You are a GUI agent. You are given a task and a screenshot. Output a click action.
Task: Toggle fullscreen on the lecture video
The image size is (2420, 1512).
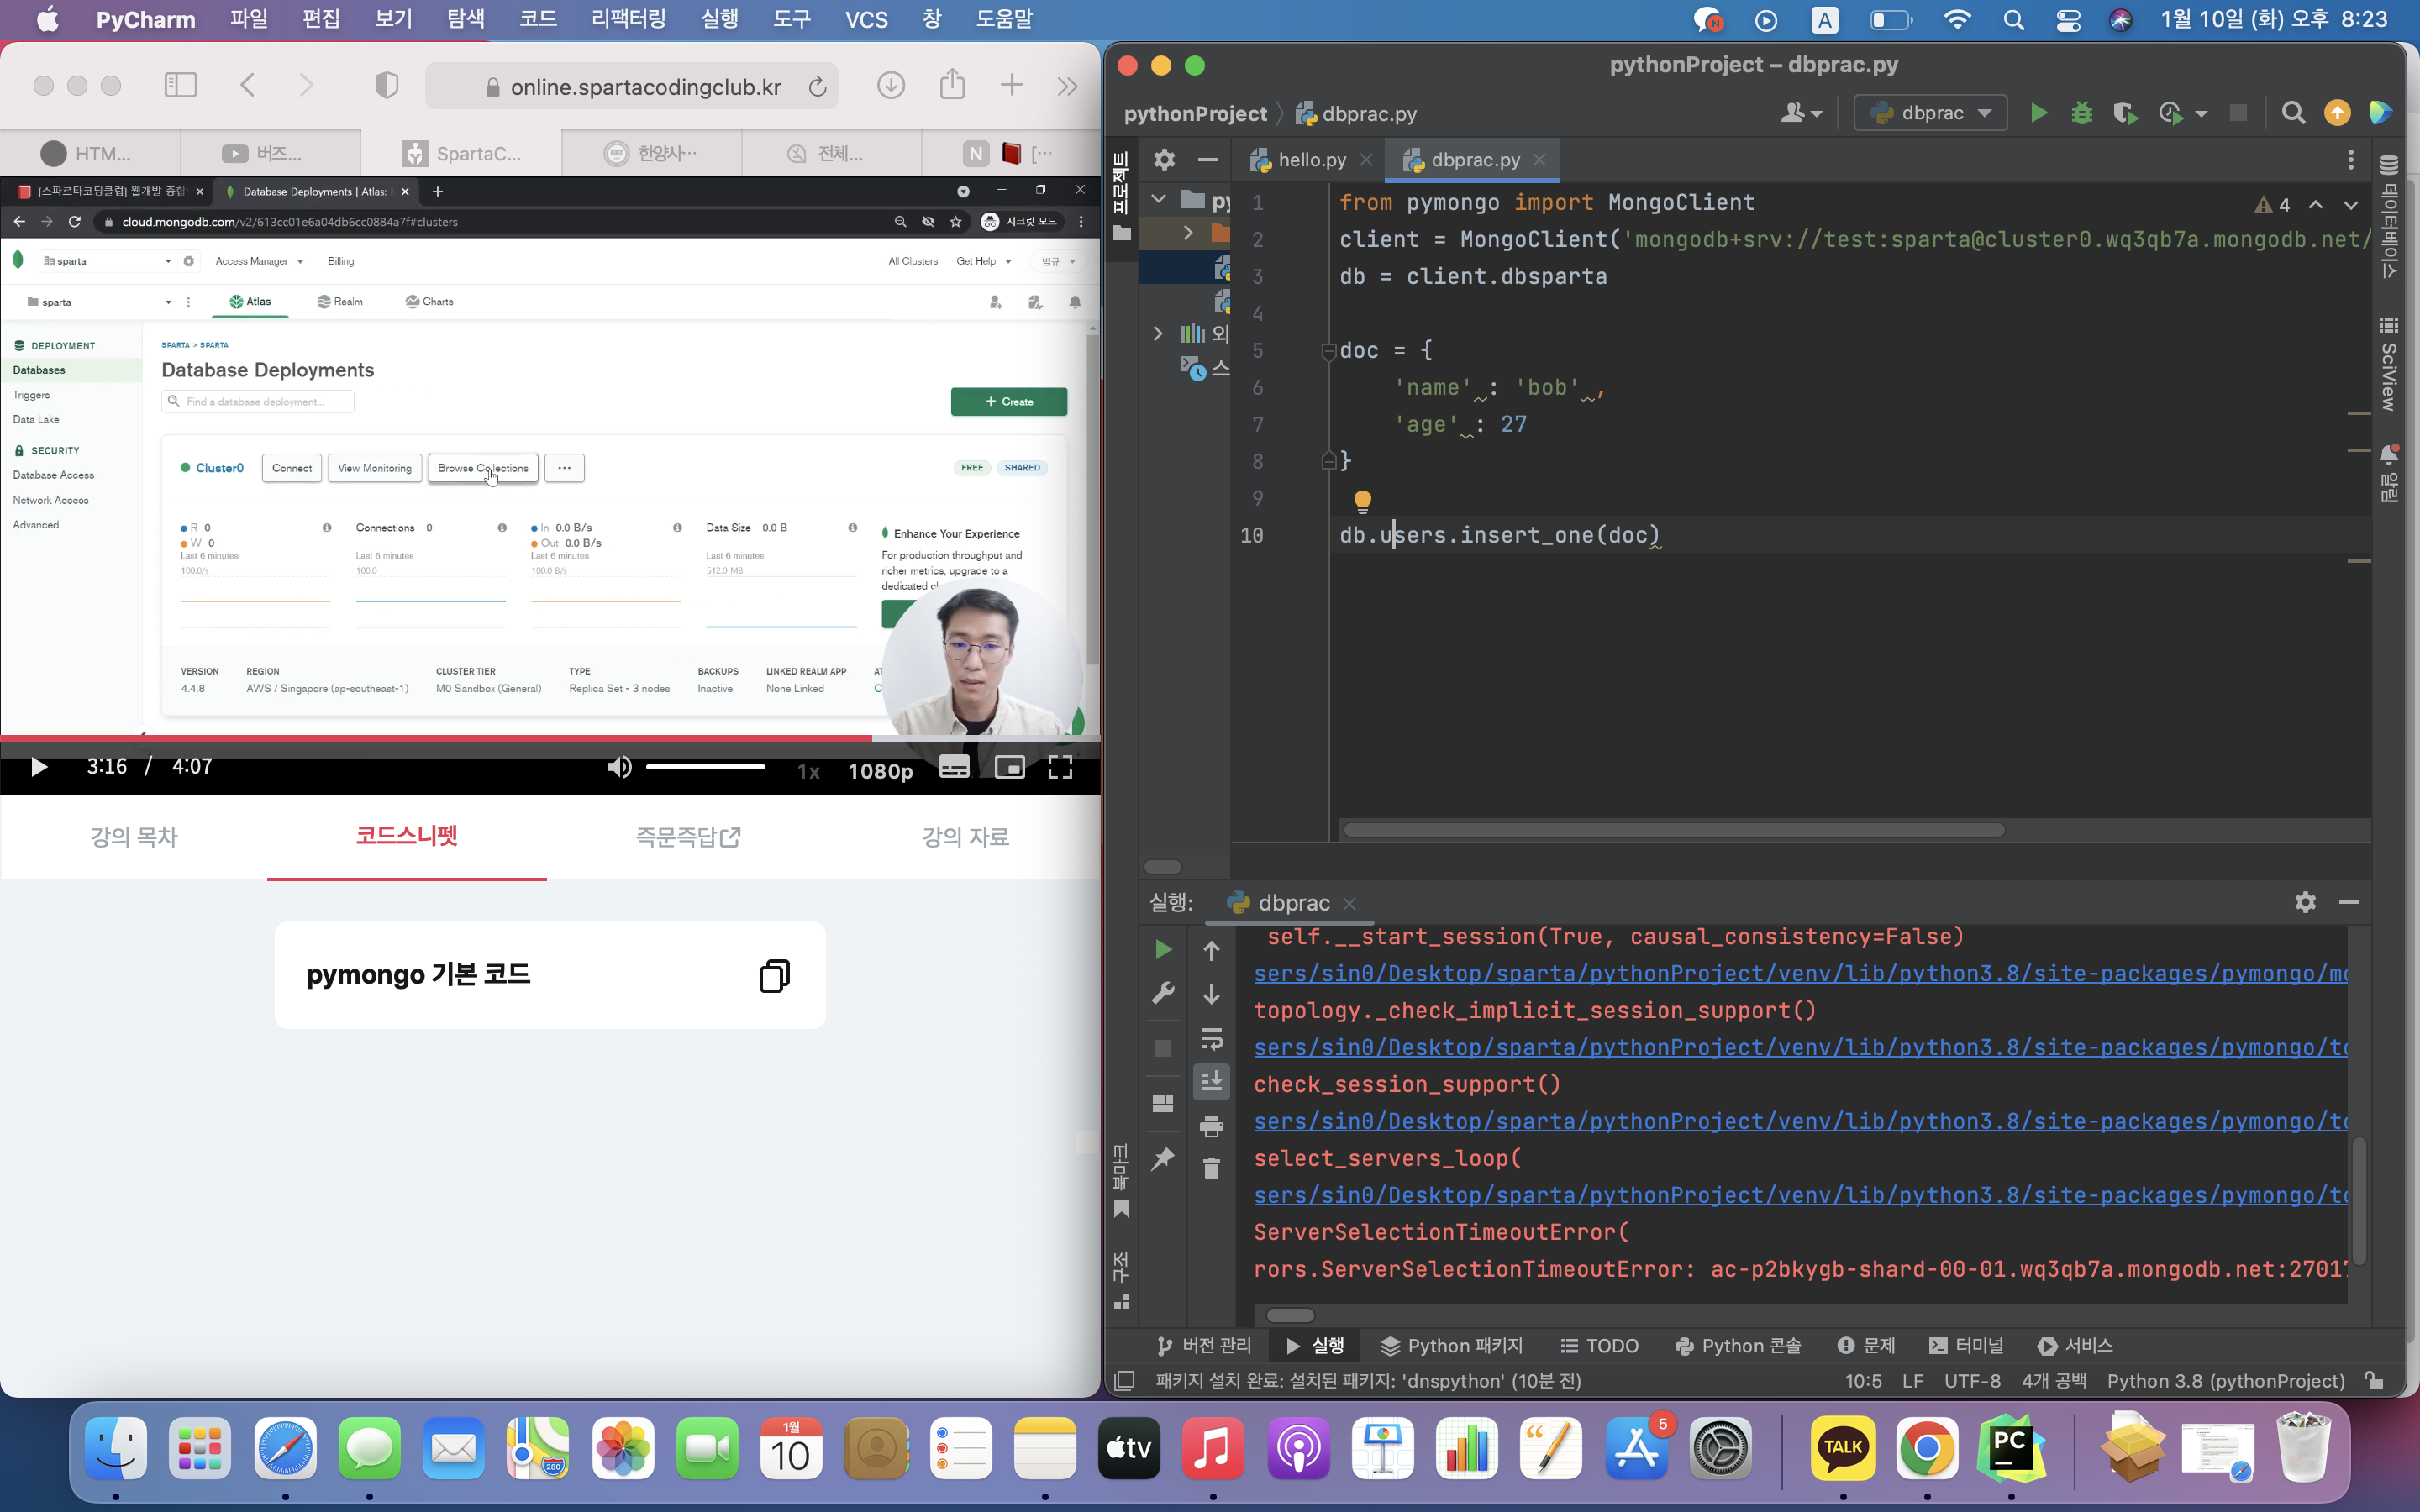pos(1060,767)
